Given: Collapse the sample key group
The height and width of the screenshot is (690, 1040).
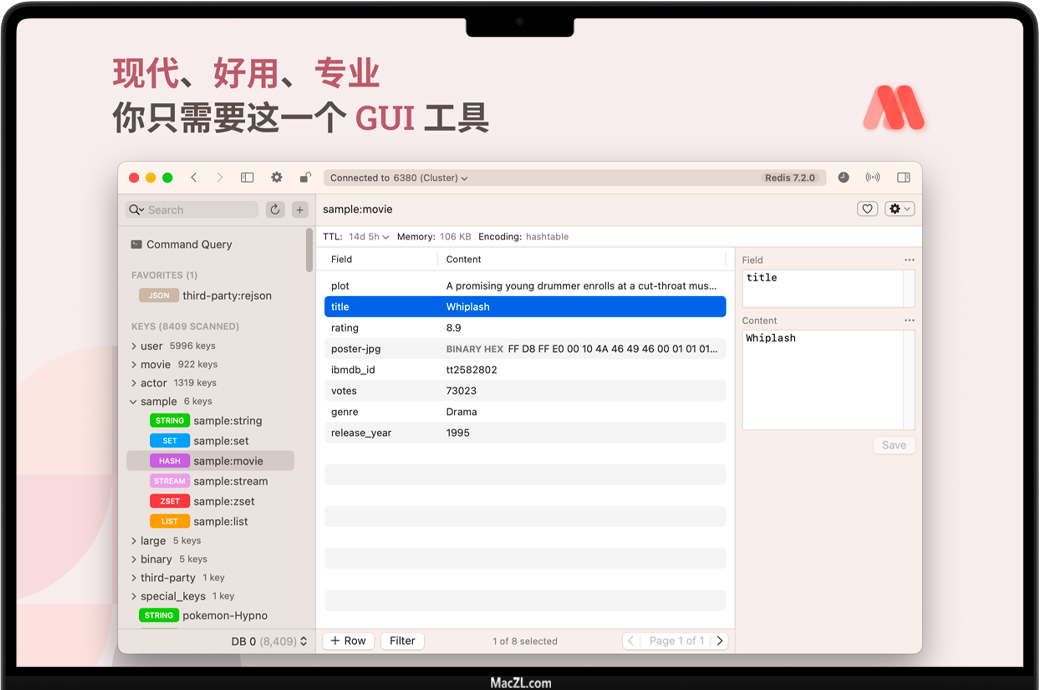Looking at the screenshot, I should click(133, 401).
